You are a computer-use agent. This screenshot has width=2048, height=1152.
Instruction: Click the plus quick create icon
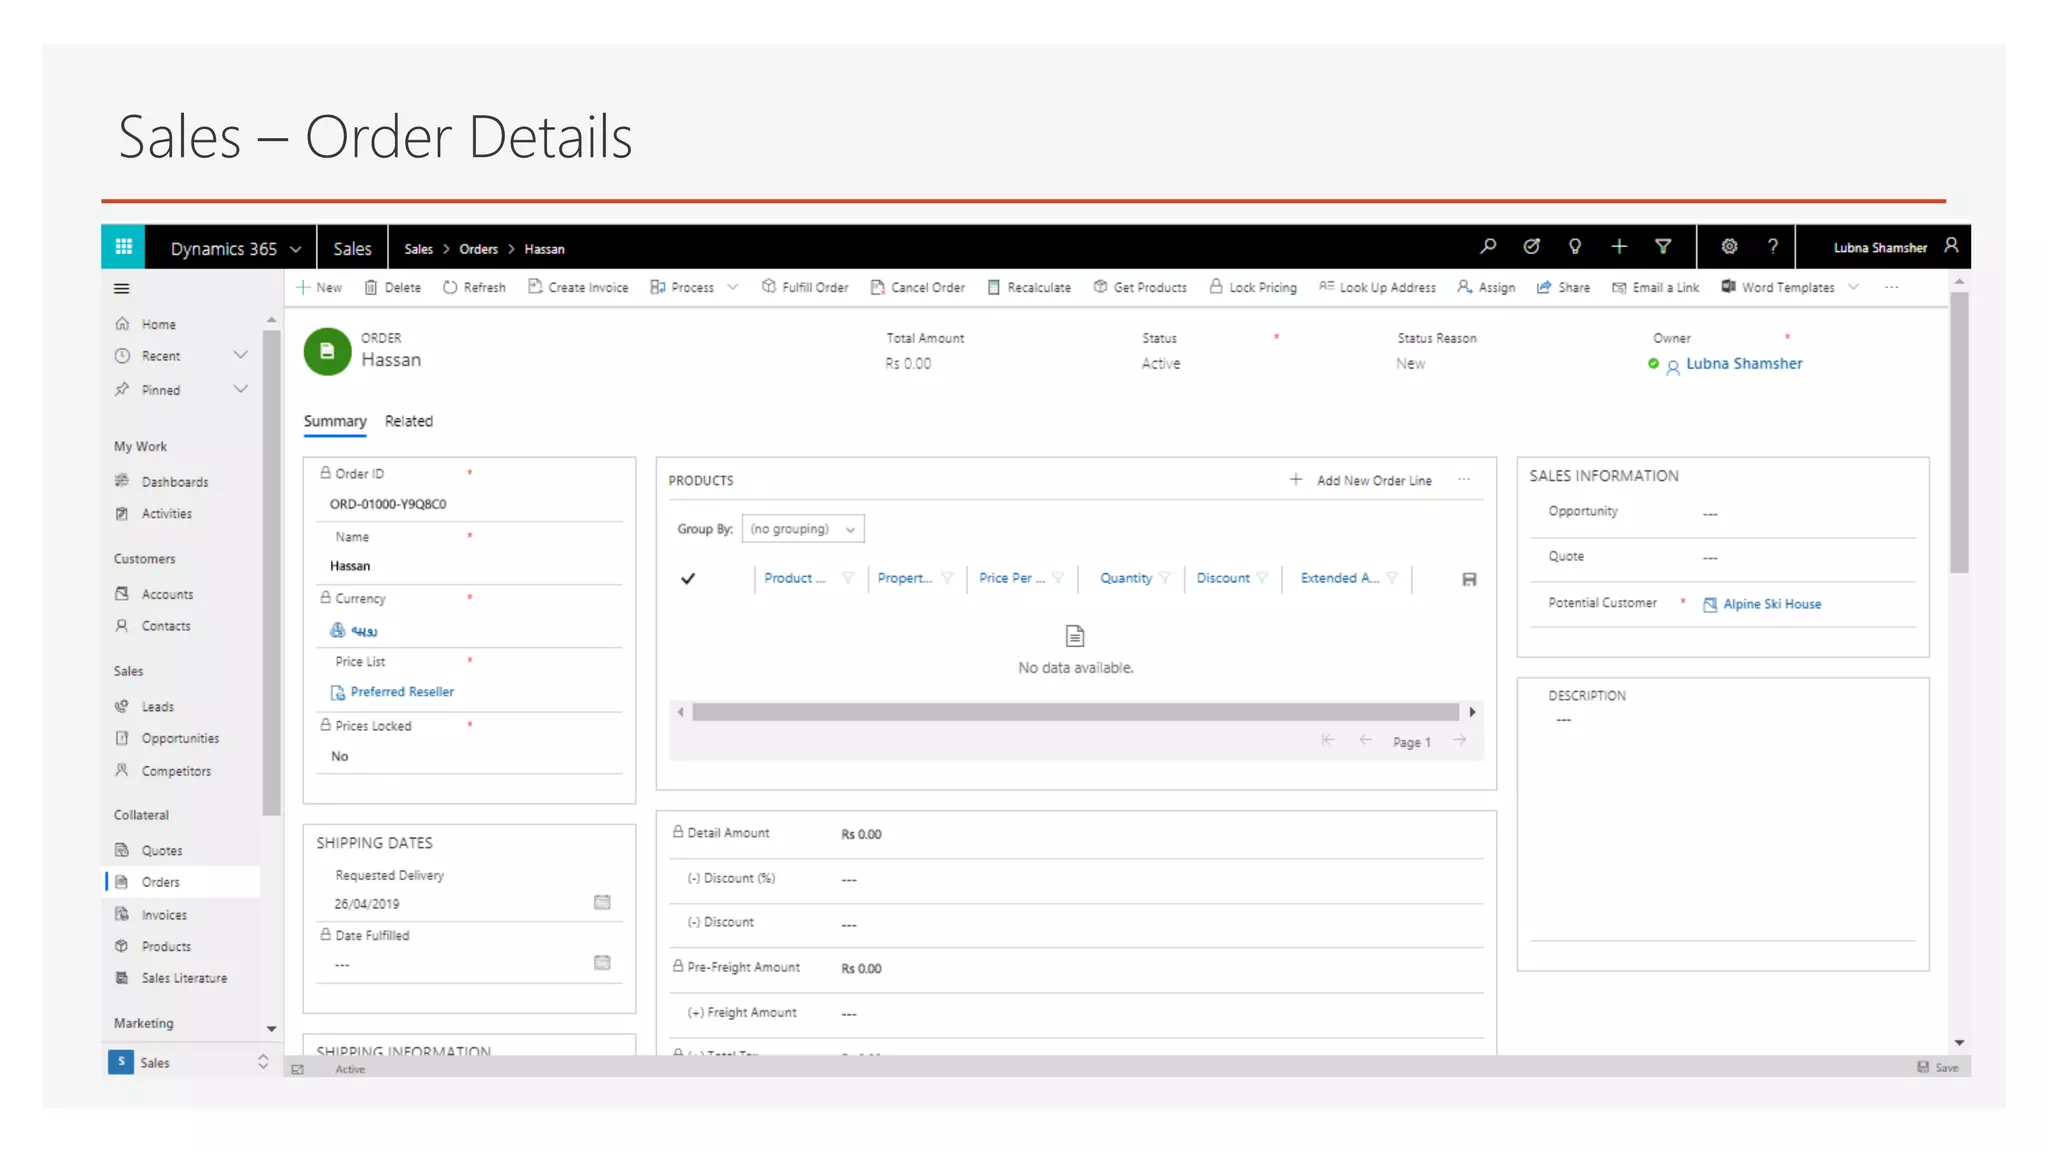tap(1619, 247)
